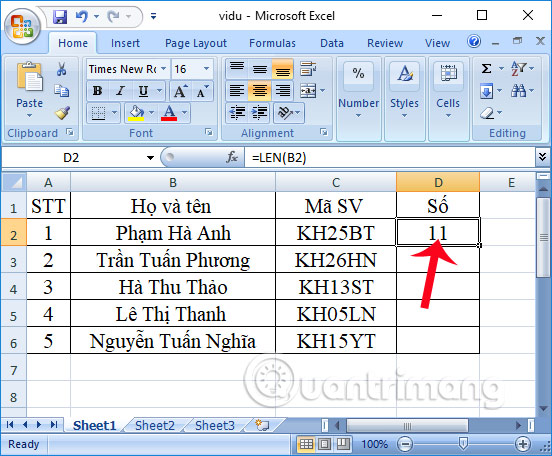Switch to Page Layout view
The height and width of the screenshot is (456, 552).
point(324,444)
